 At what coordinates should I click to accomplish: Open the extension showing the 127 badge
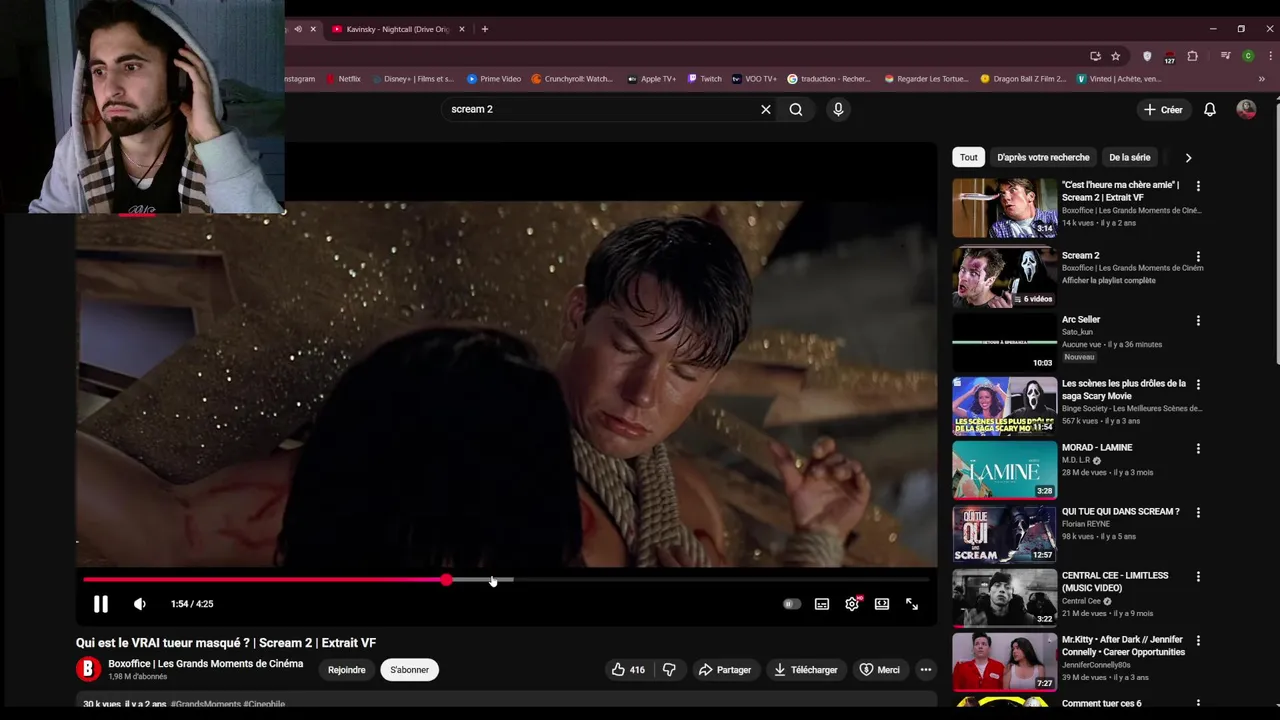point(1170,57)
